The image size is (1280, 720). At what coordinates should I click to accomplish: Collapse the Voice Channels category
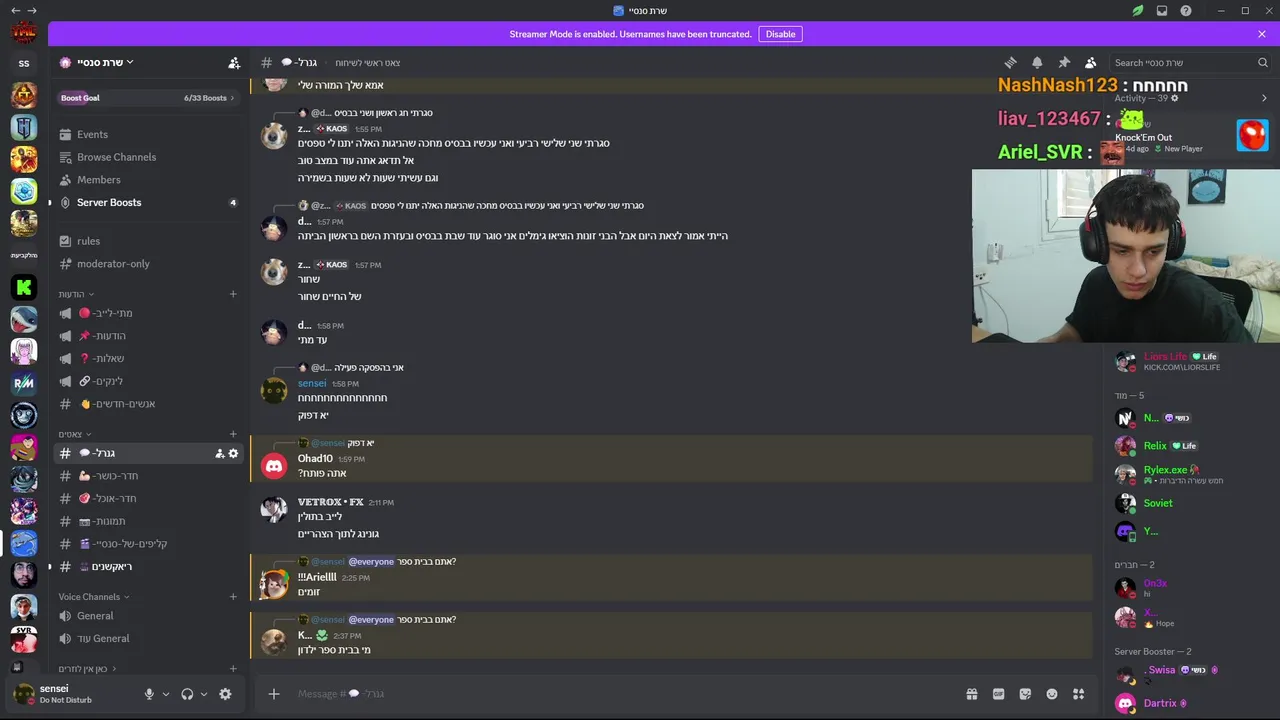click(94, 597)
